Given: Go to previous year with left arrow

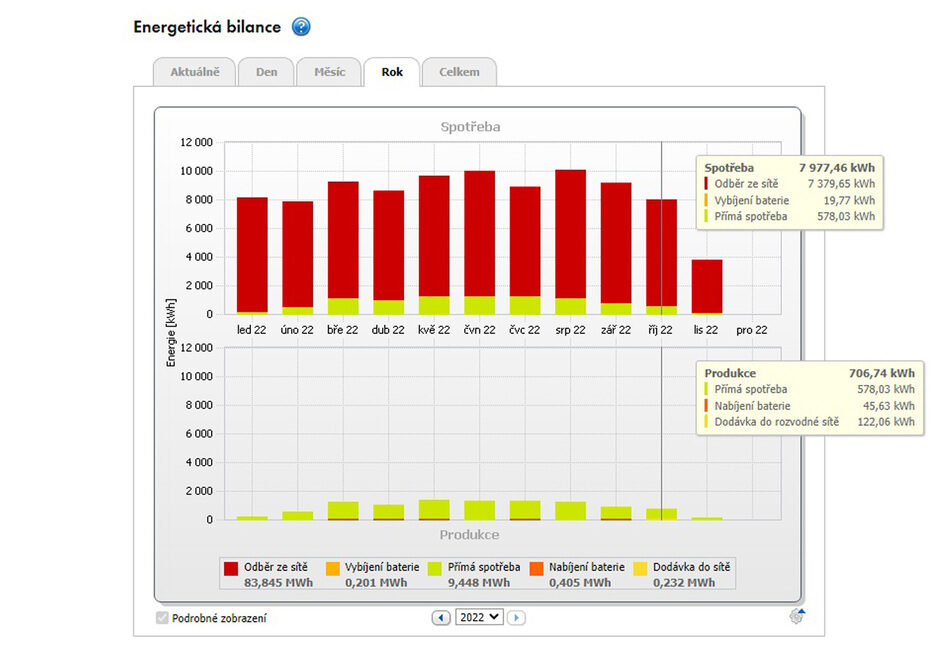Looking at the screenshot, I should [x=441, y=618].
